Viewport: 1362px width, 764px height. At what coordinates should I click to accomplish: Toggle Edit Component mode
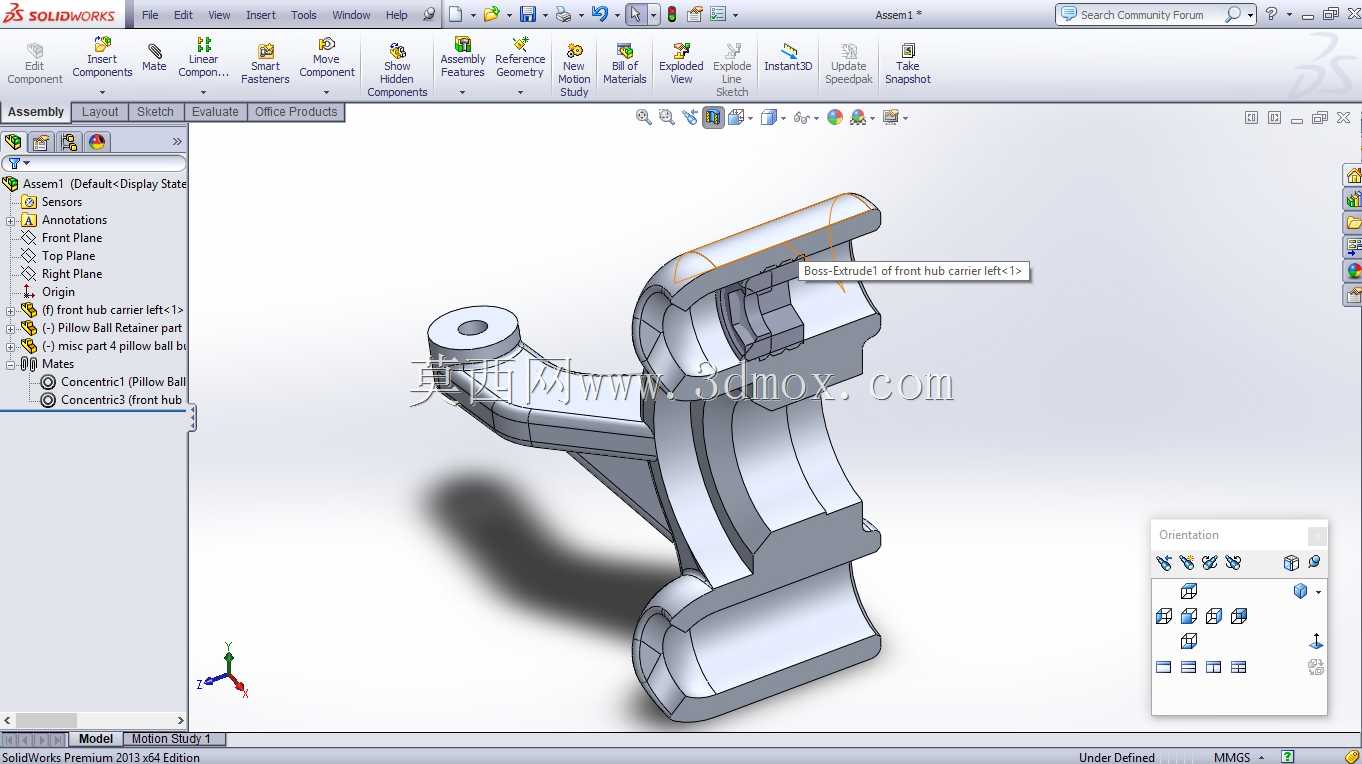[x=35, y=64]
